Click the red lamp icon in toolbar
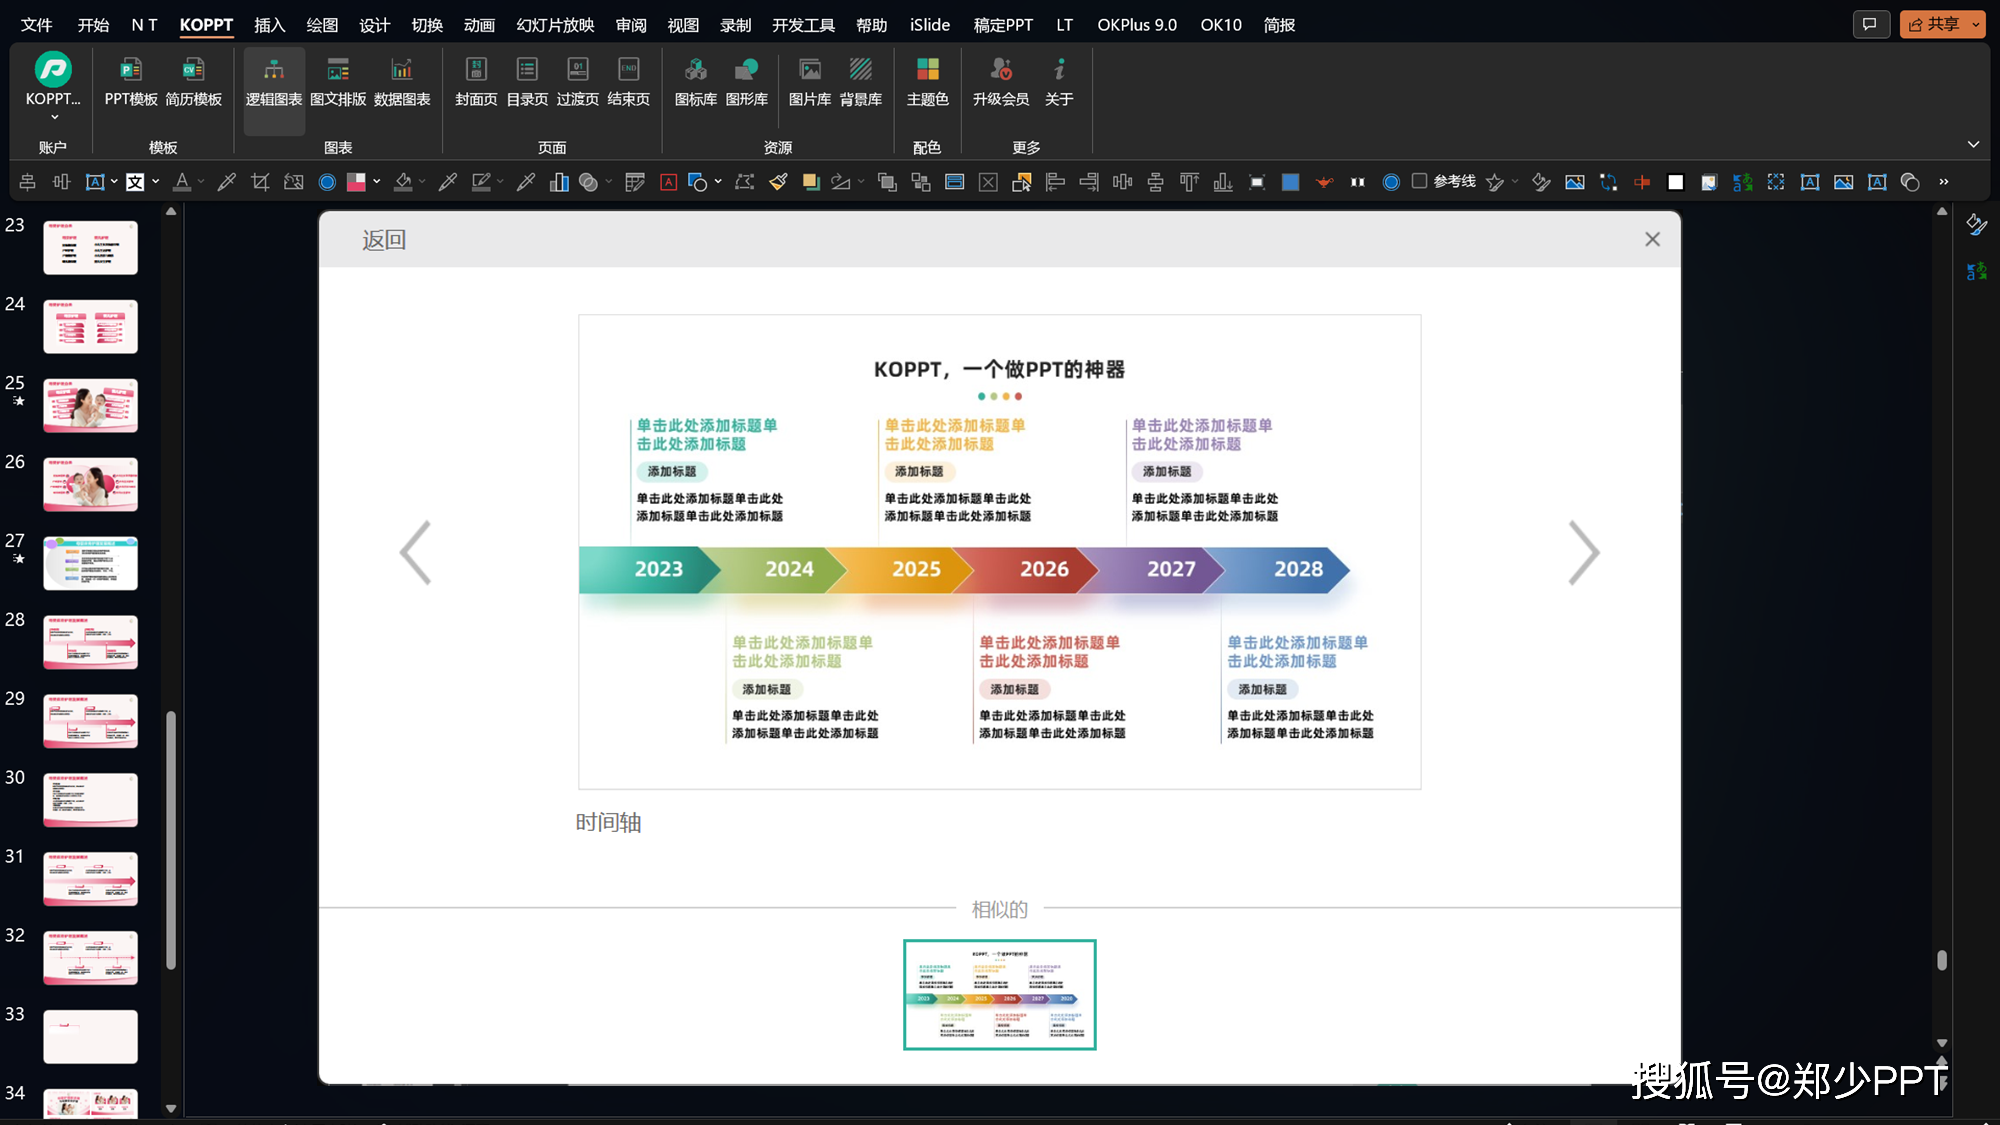 (x=1324, y=182)
